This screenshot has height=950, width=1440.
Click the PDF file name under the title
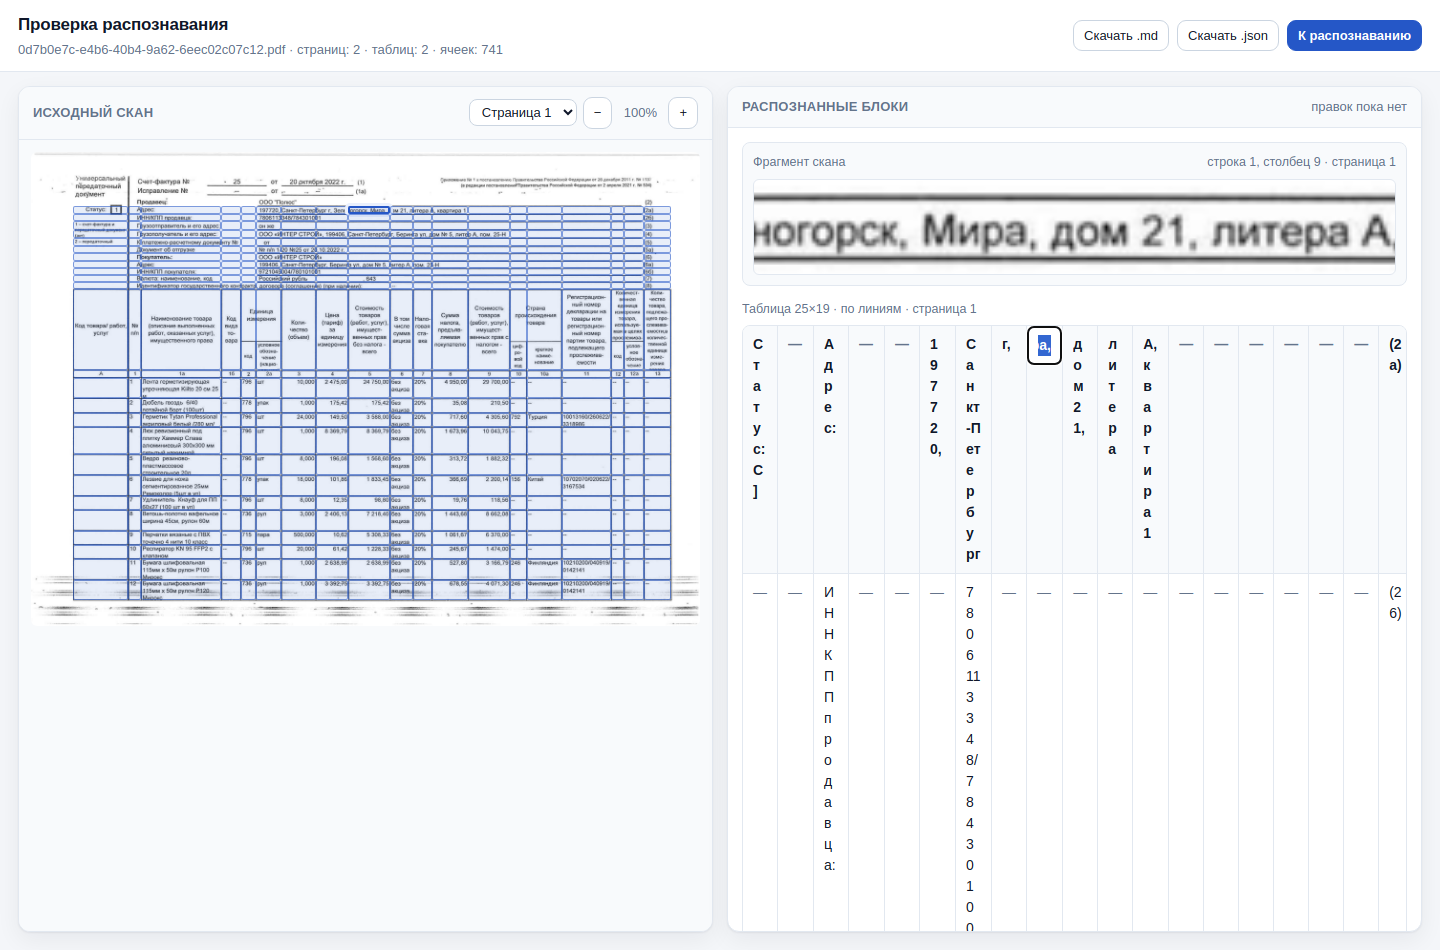pyautogui.click(x=152, y=50)
